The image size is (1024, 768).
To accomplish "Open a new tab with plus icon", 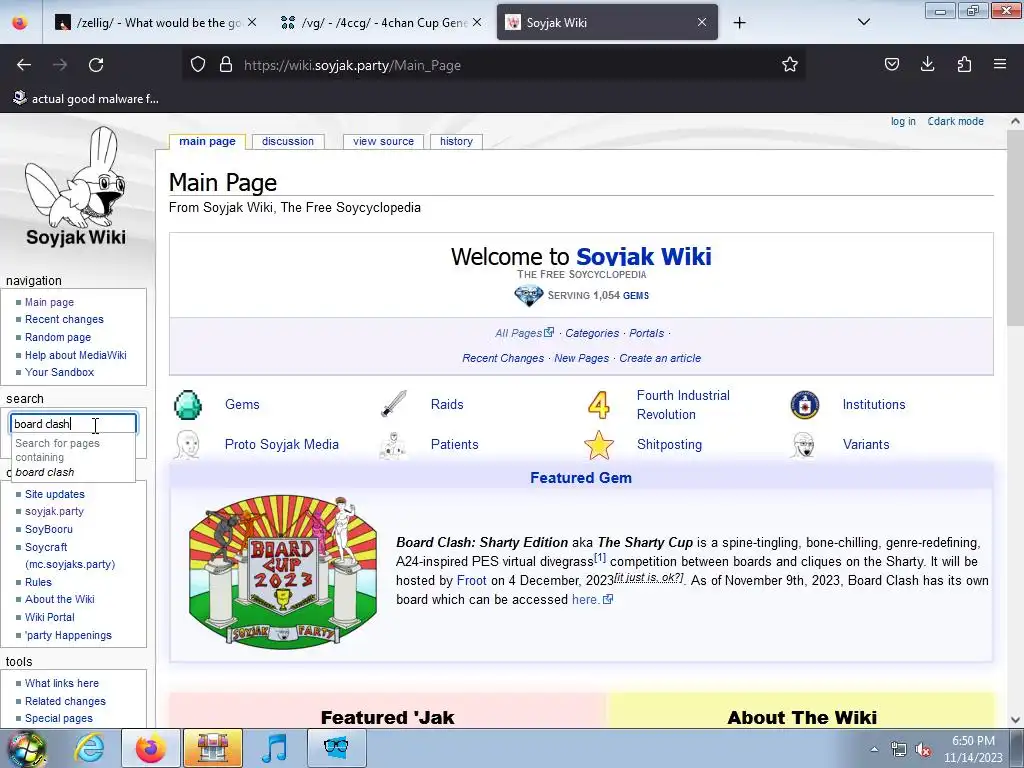I will point(739,23).
